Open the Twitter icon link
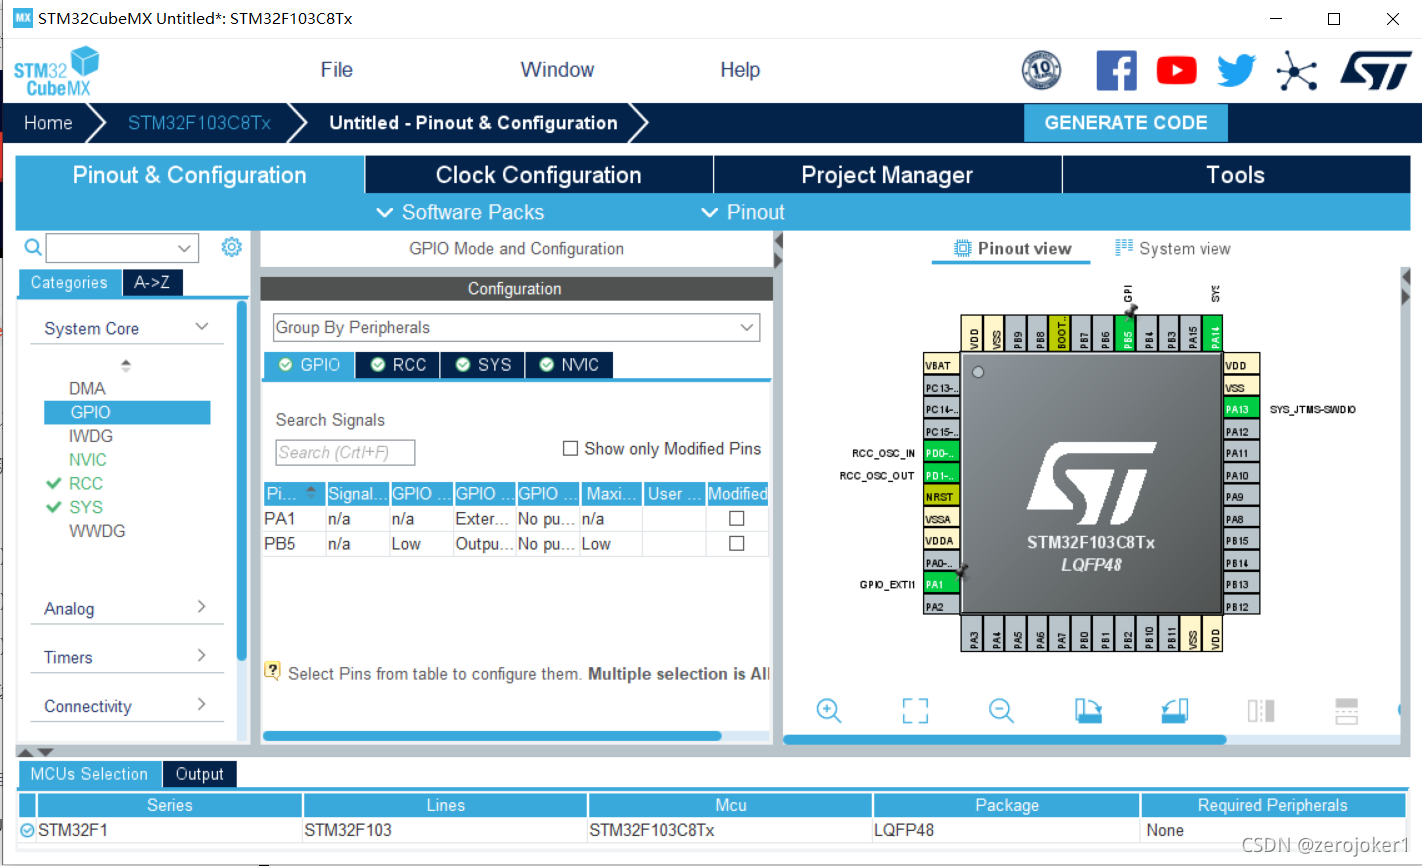This screenshot has height=866, width=1422. point(1237,70)
